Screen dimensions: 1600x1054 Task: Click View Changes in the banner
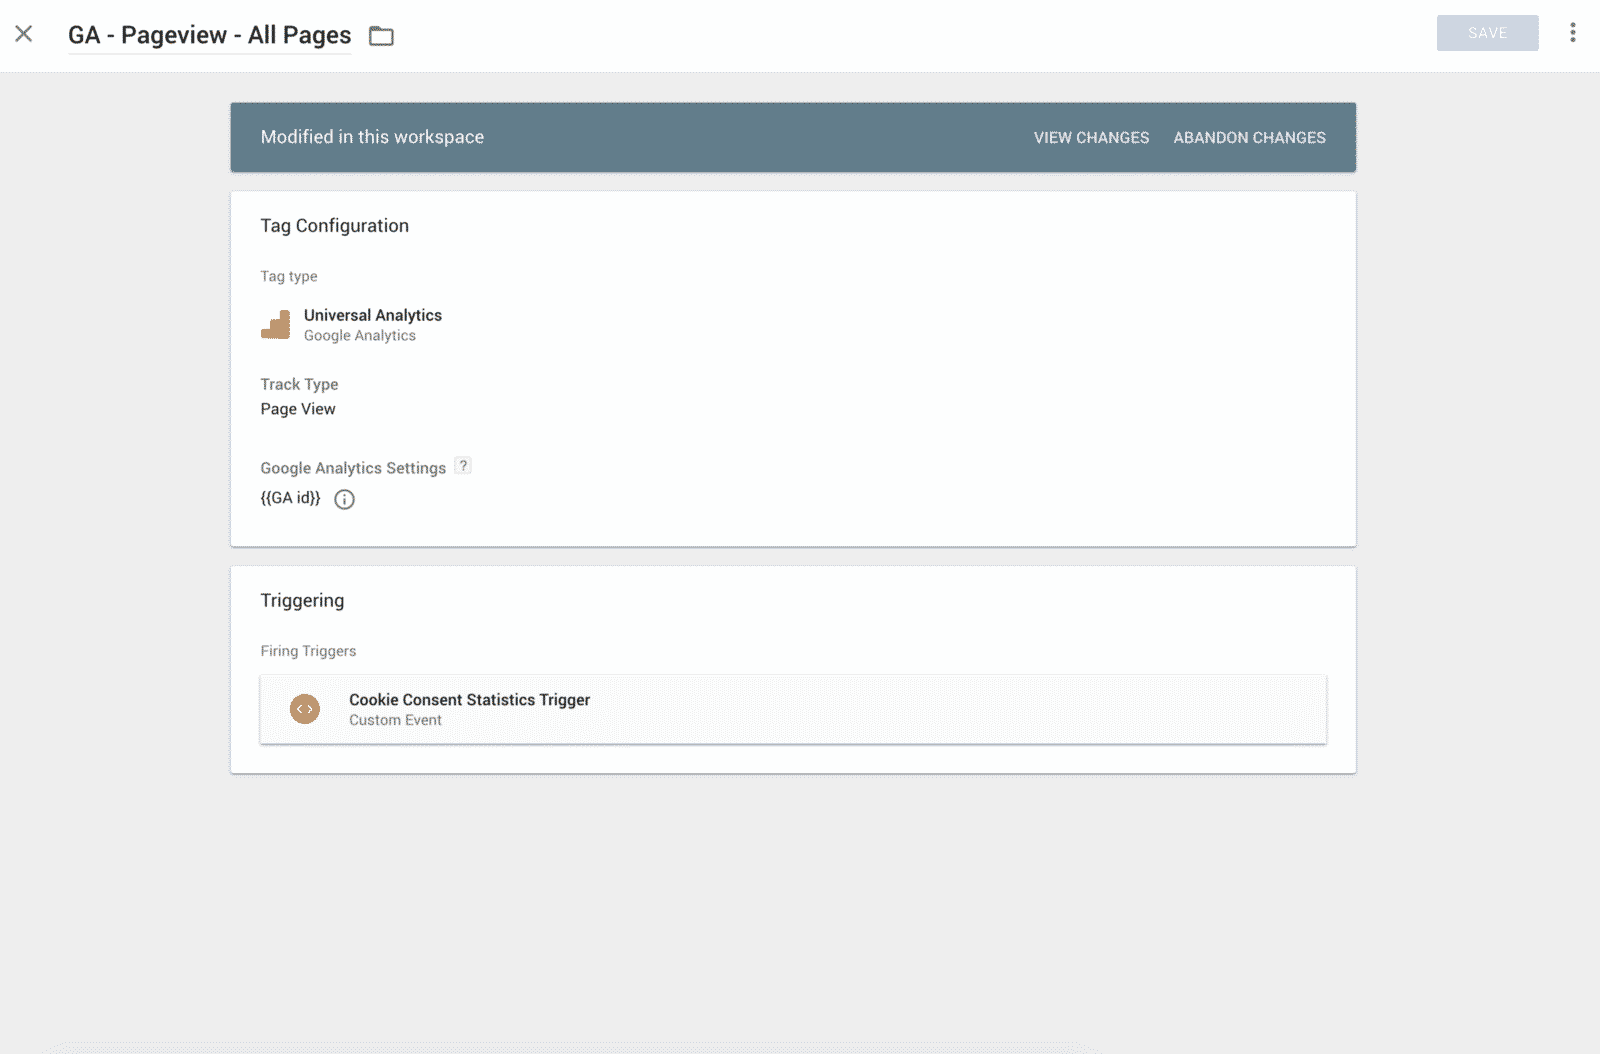1091,138
